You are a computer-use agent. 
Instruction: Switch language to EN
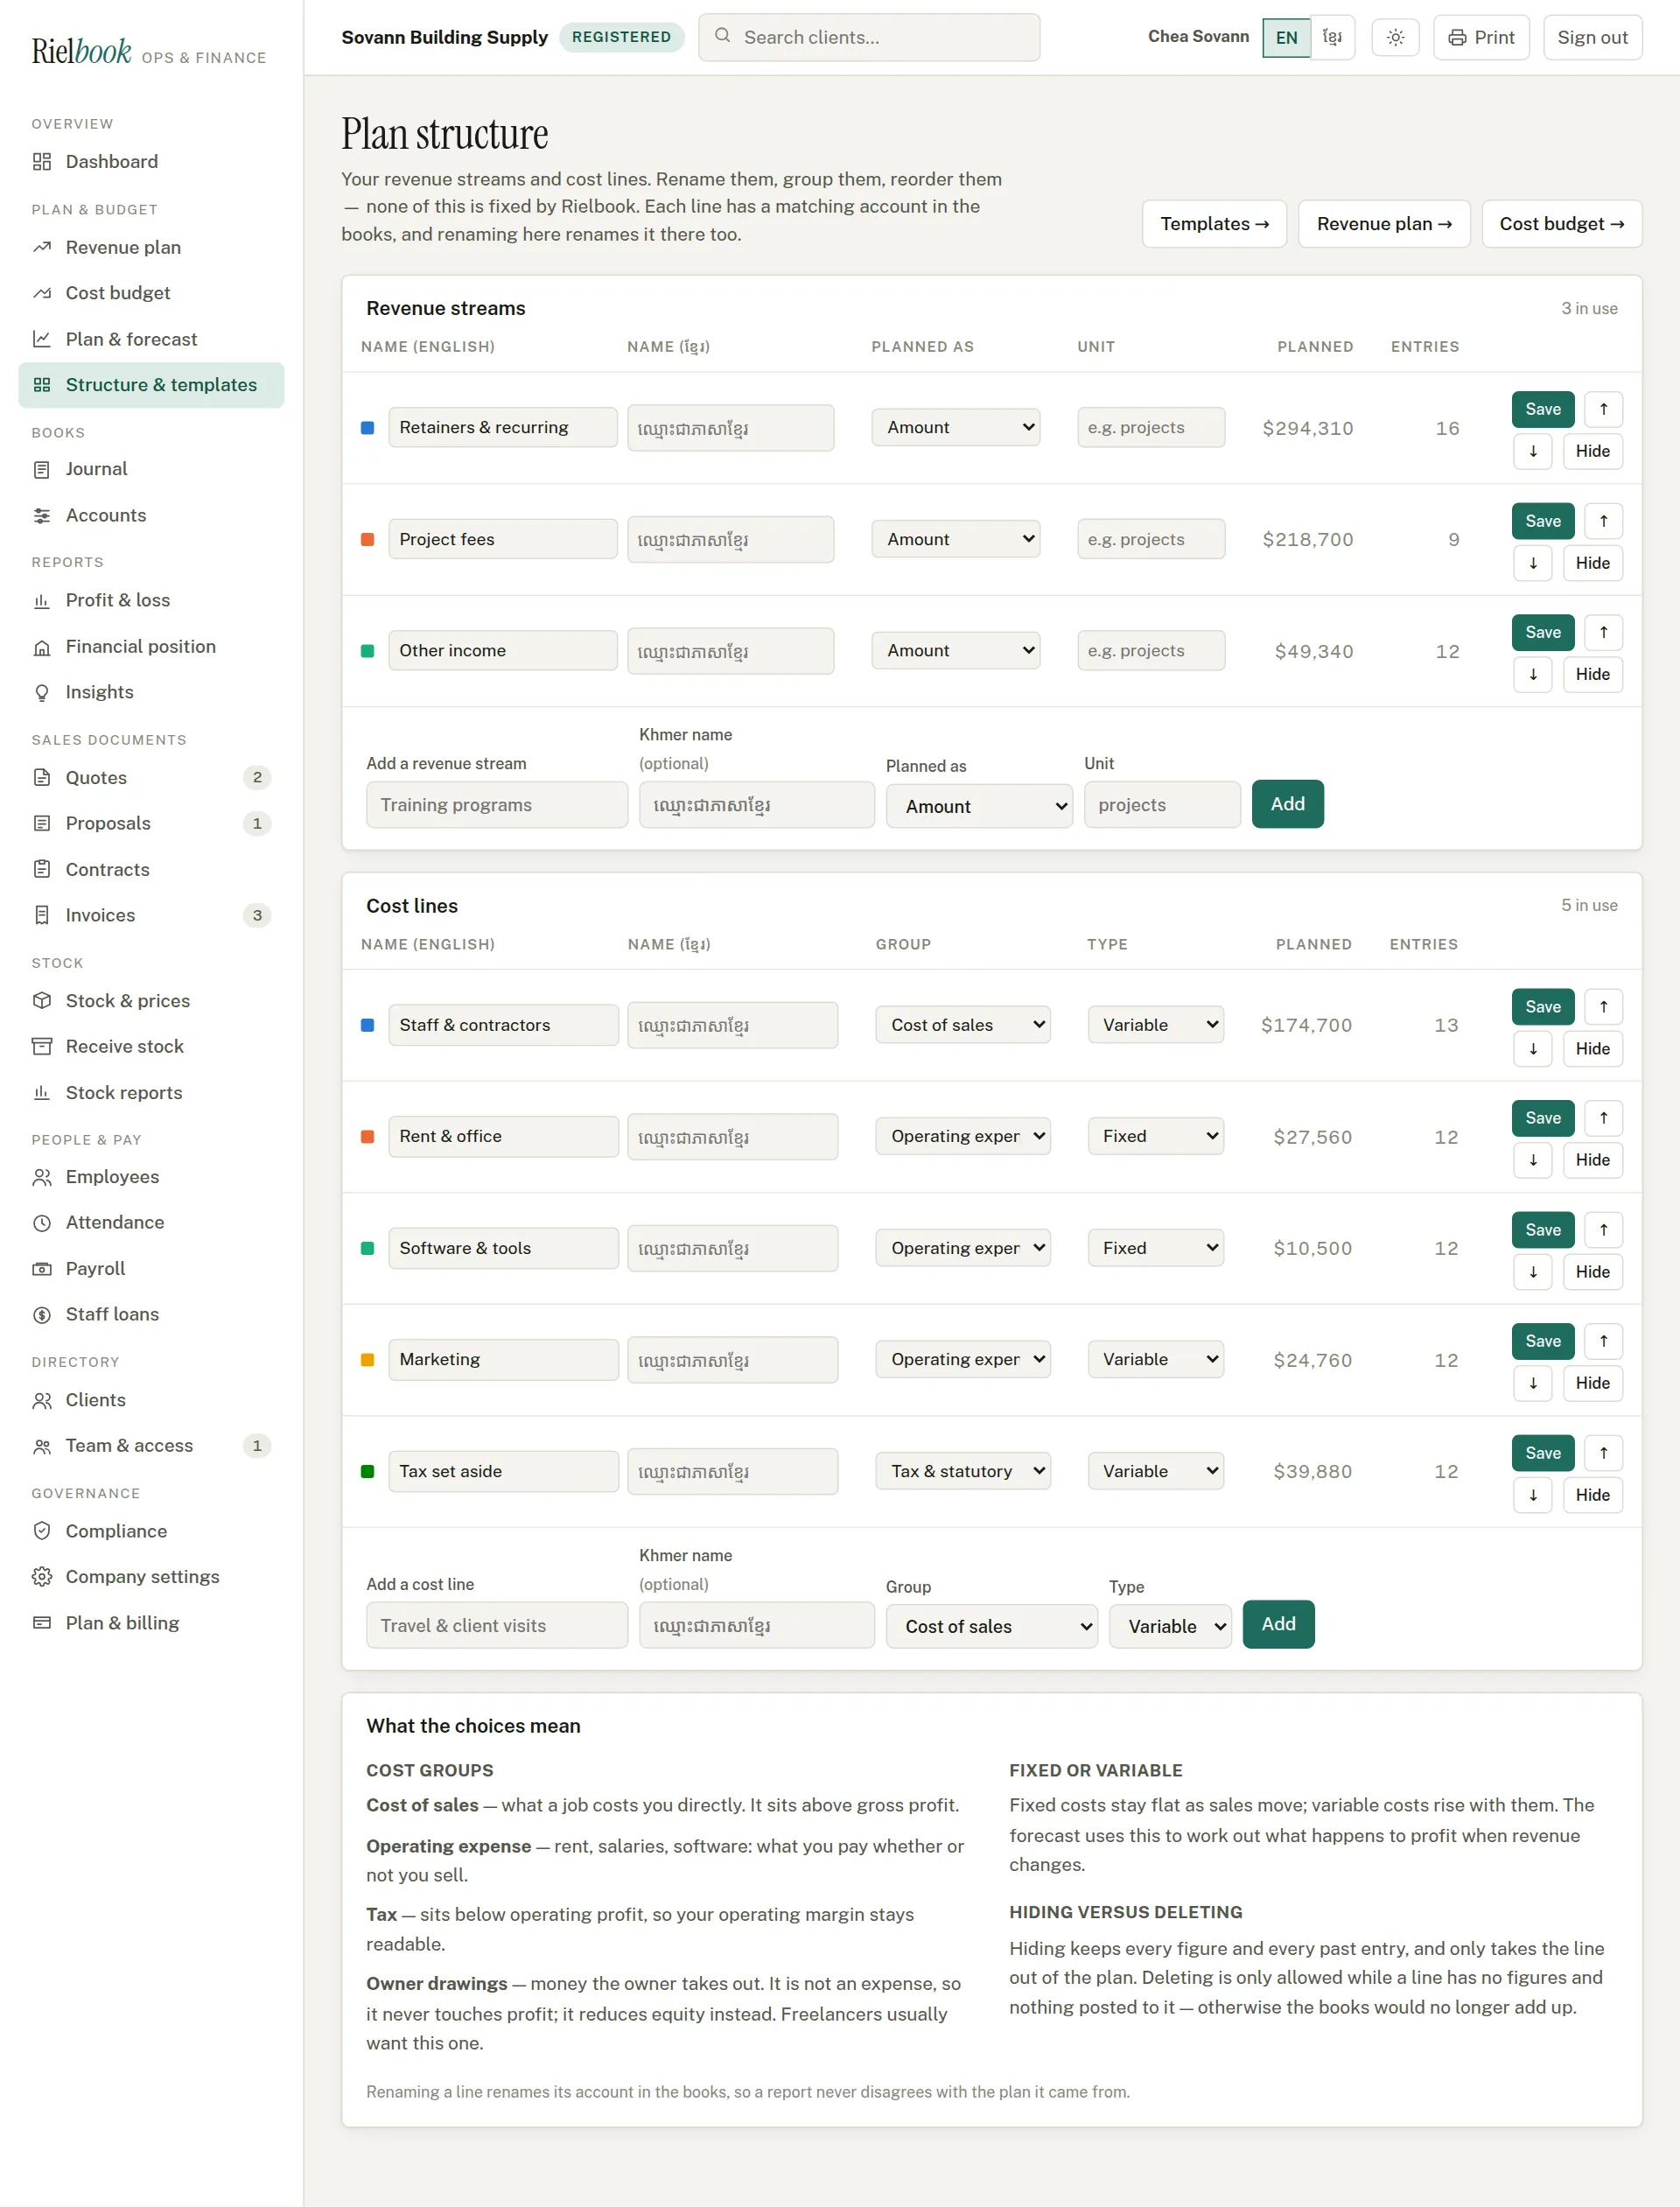click(1286, 37)
